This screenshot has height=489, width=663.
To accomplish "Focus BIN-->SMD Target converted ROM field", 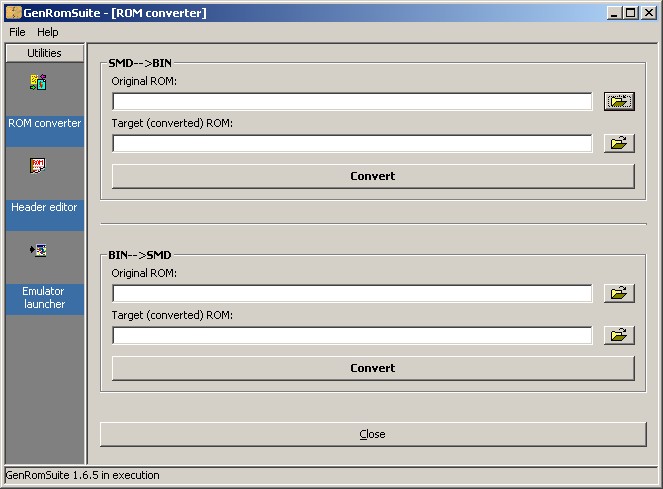I will [x=352, y=335].
